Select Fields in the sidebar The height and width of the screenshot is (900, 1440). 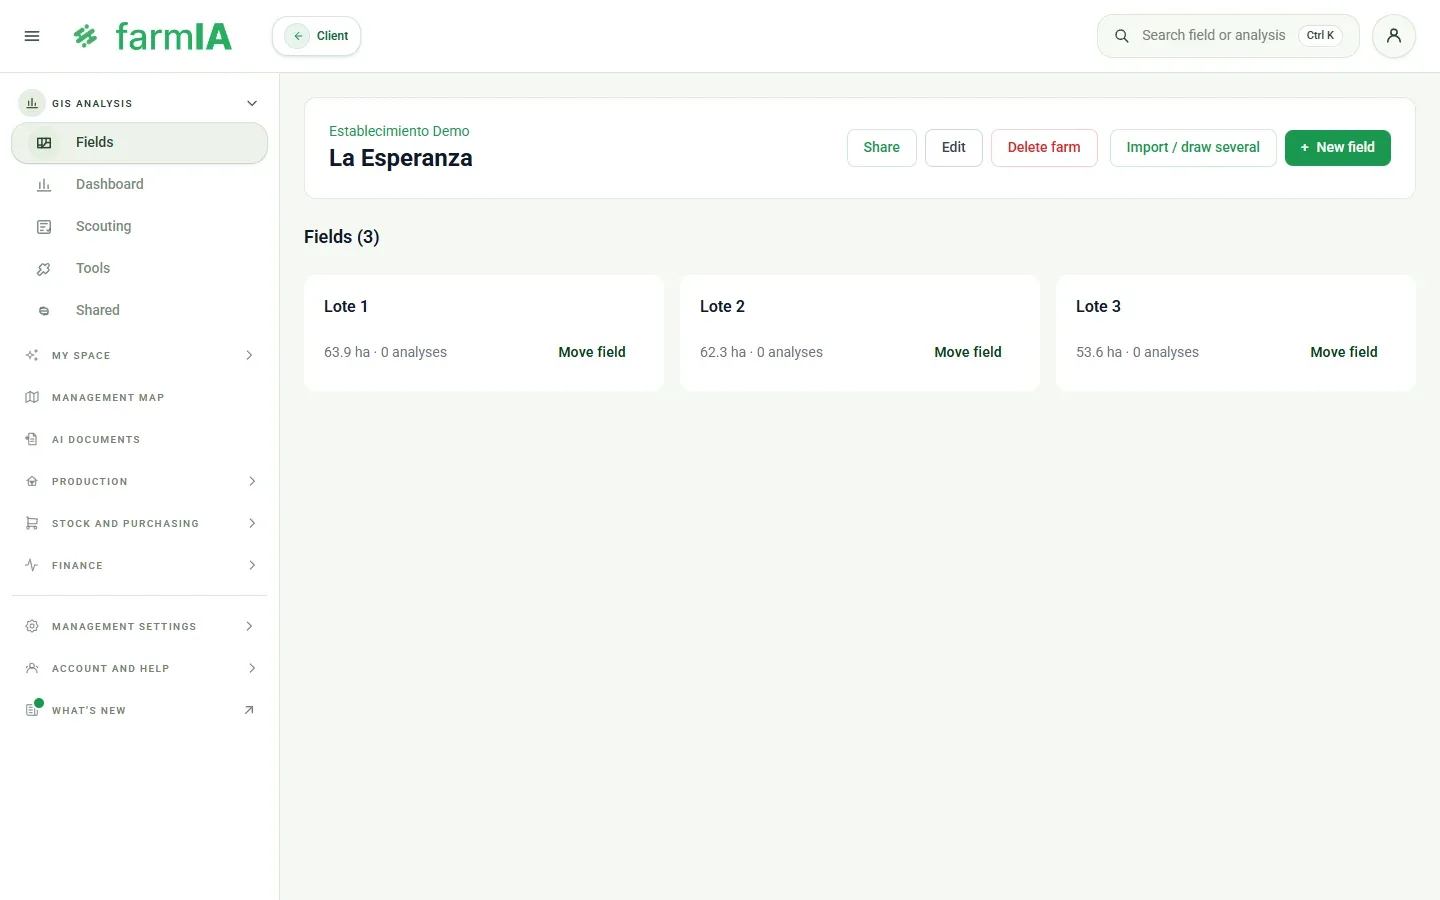(139, 143)
